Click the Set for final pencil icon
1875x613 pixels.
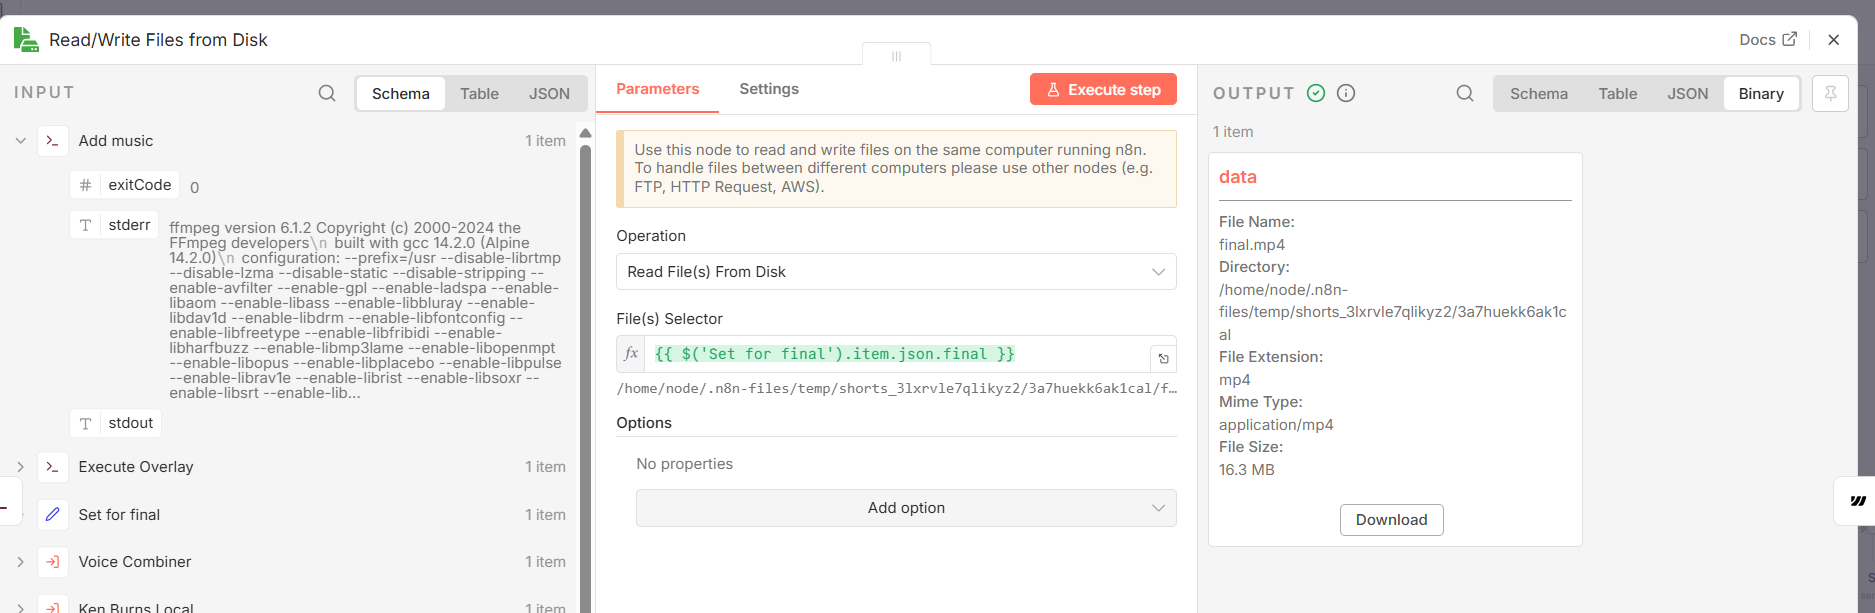click(53, 514)
